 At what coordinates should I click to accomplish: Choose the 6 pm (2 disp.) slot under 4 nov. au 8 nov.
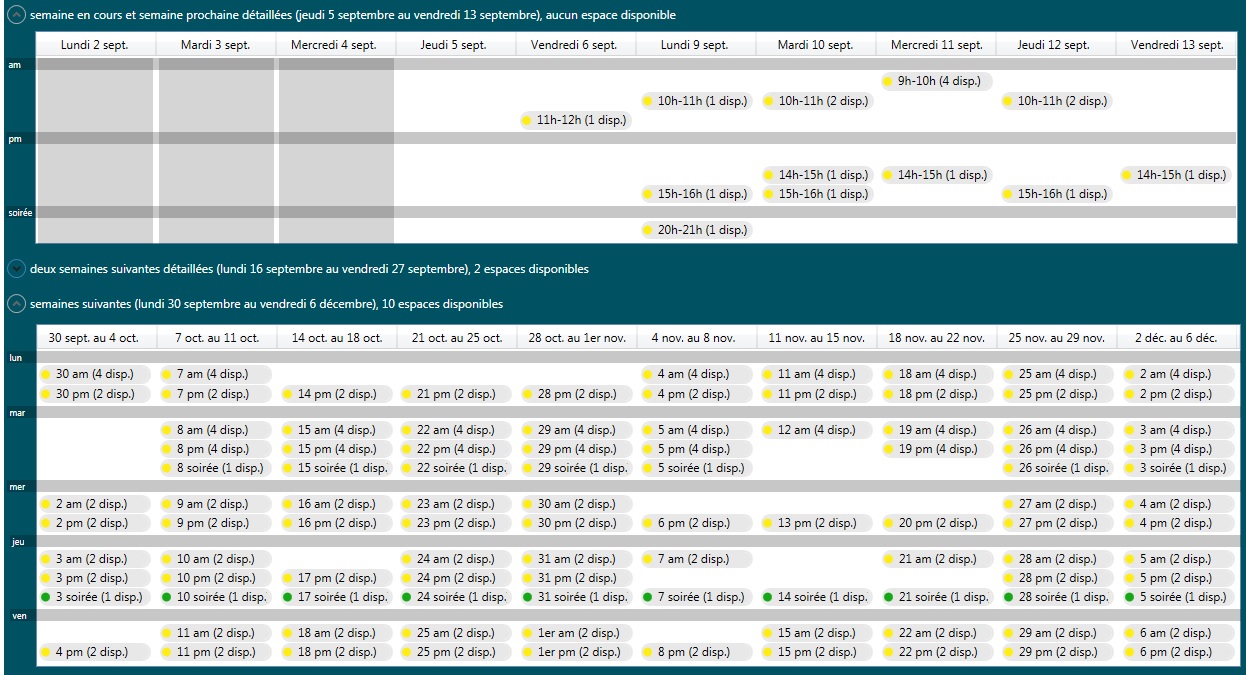point(695,523)
